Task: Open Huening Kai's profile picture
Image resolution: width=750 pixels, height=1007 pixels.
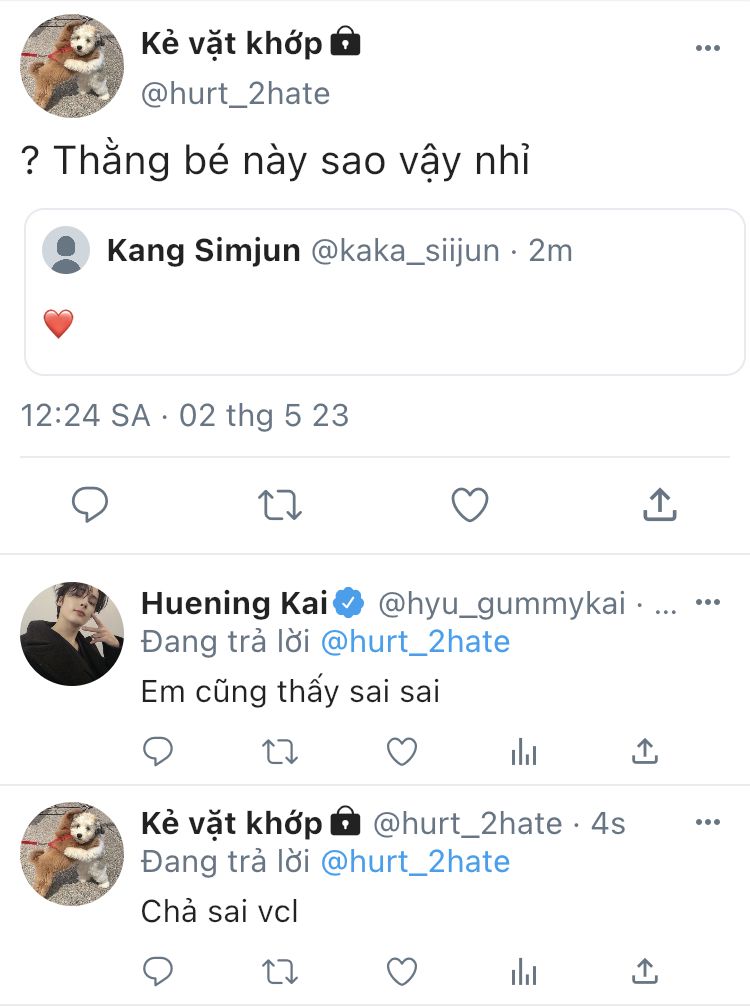Action: 72,634
